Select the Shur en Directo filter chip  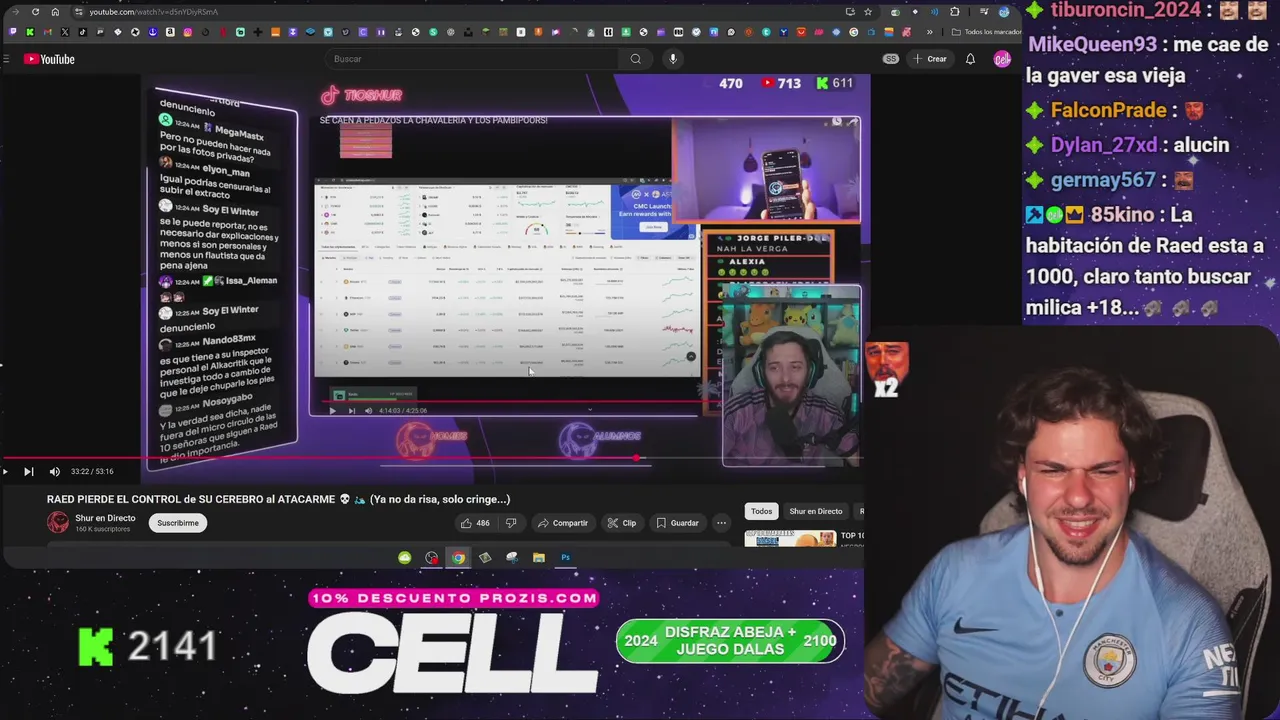816,511
